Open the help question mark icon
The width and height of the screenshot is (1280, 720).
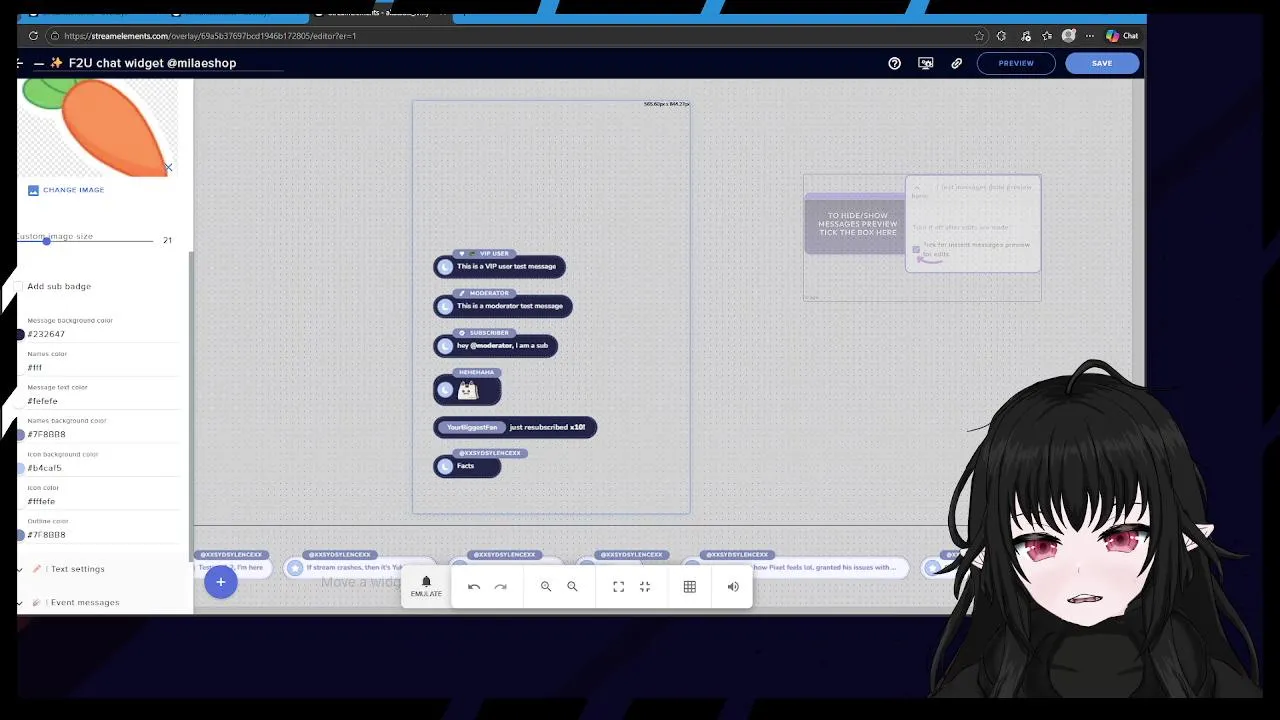point(894,63)
